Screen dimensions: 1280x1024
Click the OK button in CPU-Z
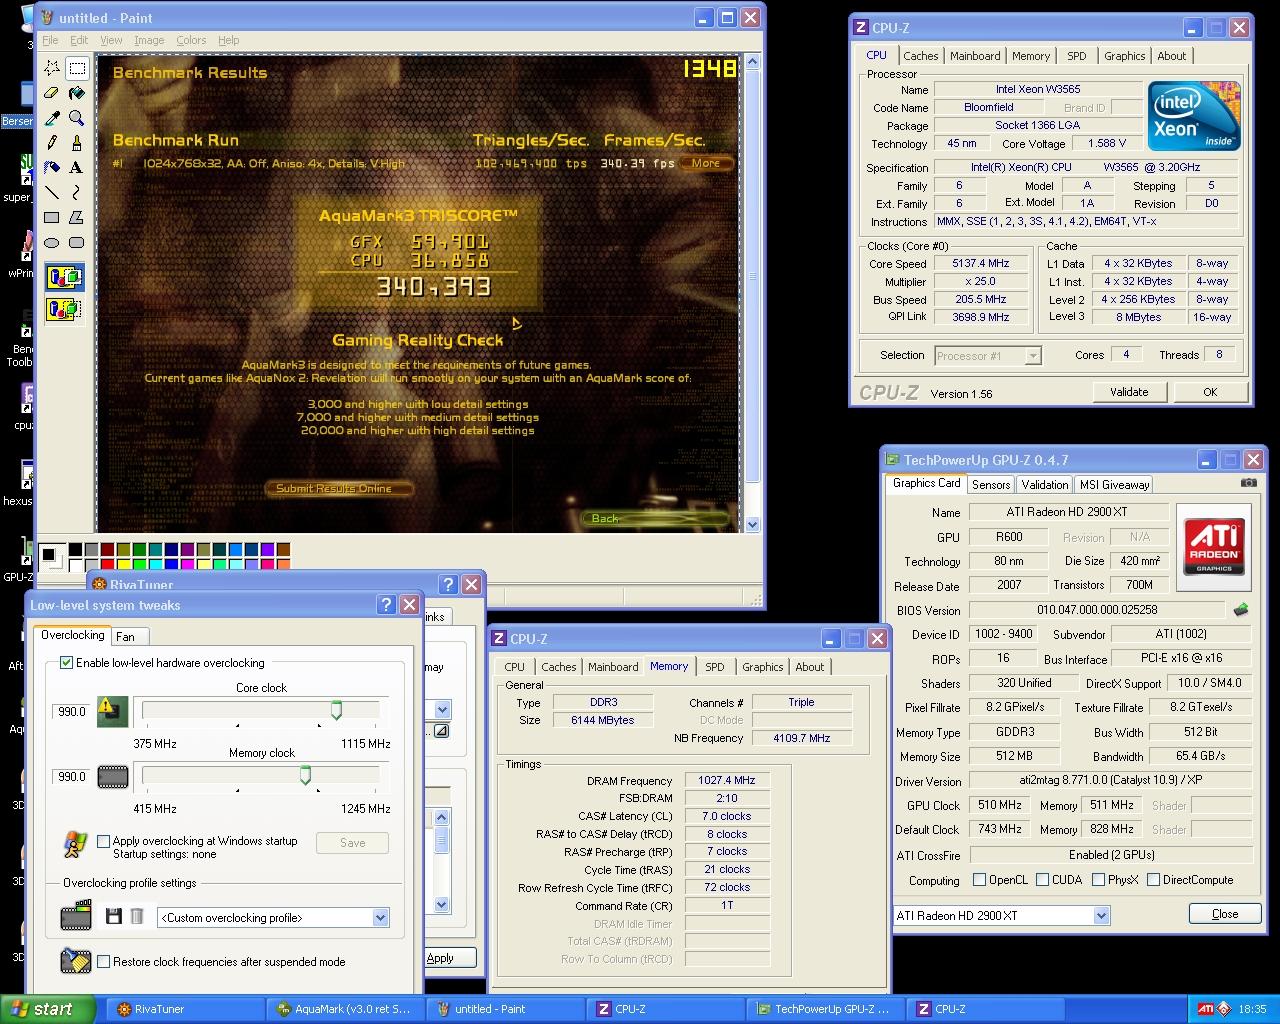[x=1210, y=392]
